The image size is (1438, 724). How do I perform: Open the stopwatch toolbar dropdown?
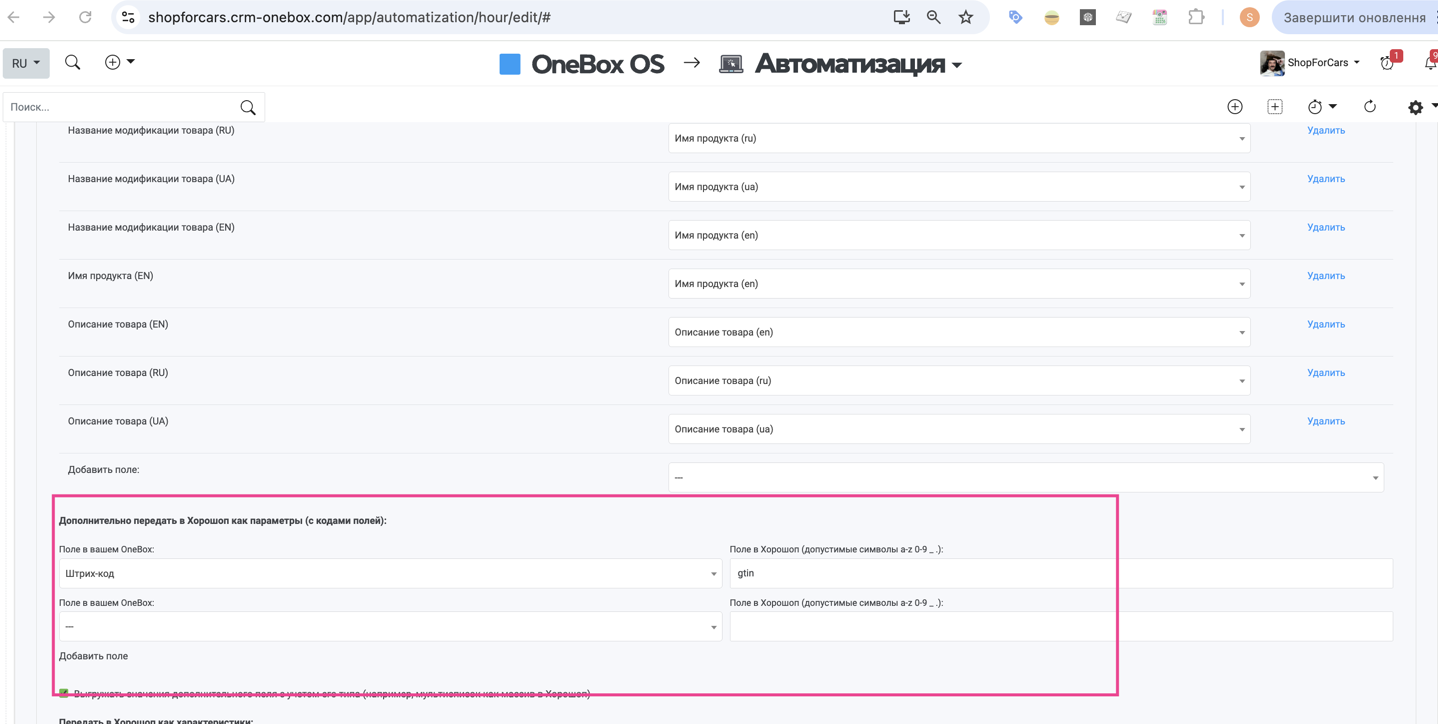(x=1321, y=107)
